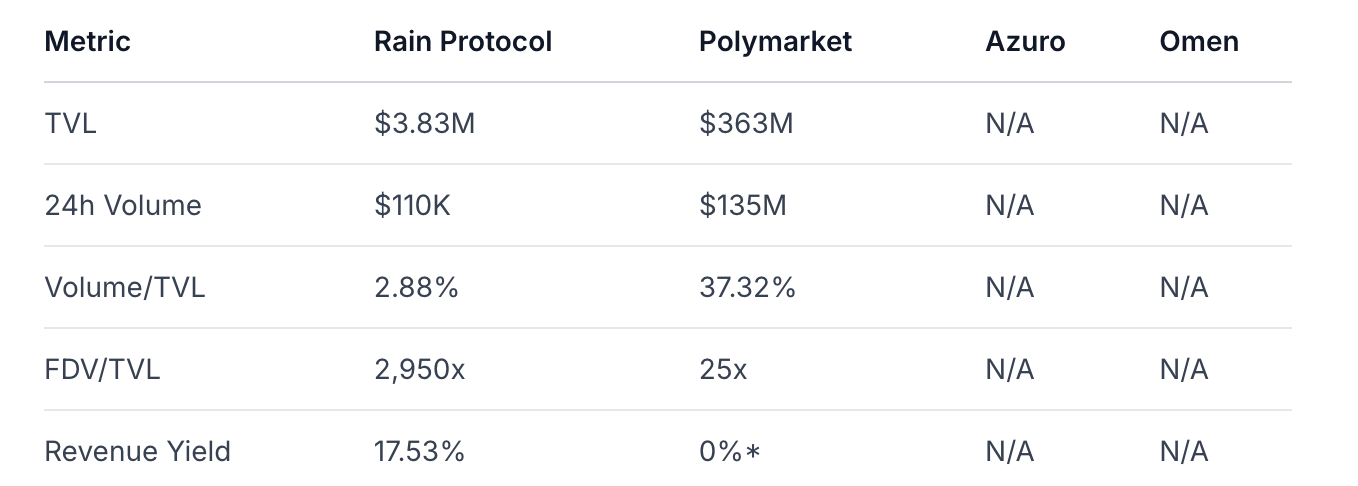Screen dimensions: 1358x486
Task: Select the TVL row label
Action: point(71,124)
